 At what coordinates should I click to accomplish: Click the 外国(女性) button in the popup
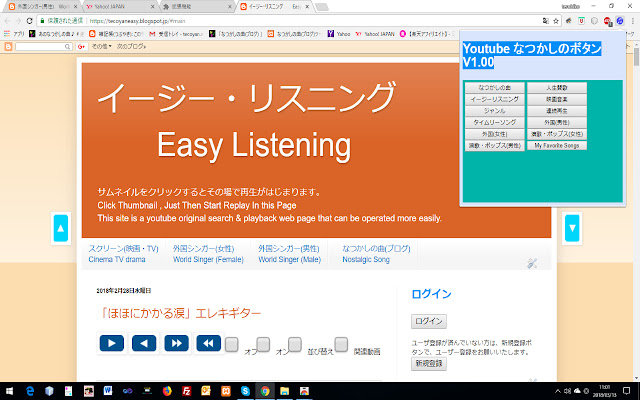point(495,134)
